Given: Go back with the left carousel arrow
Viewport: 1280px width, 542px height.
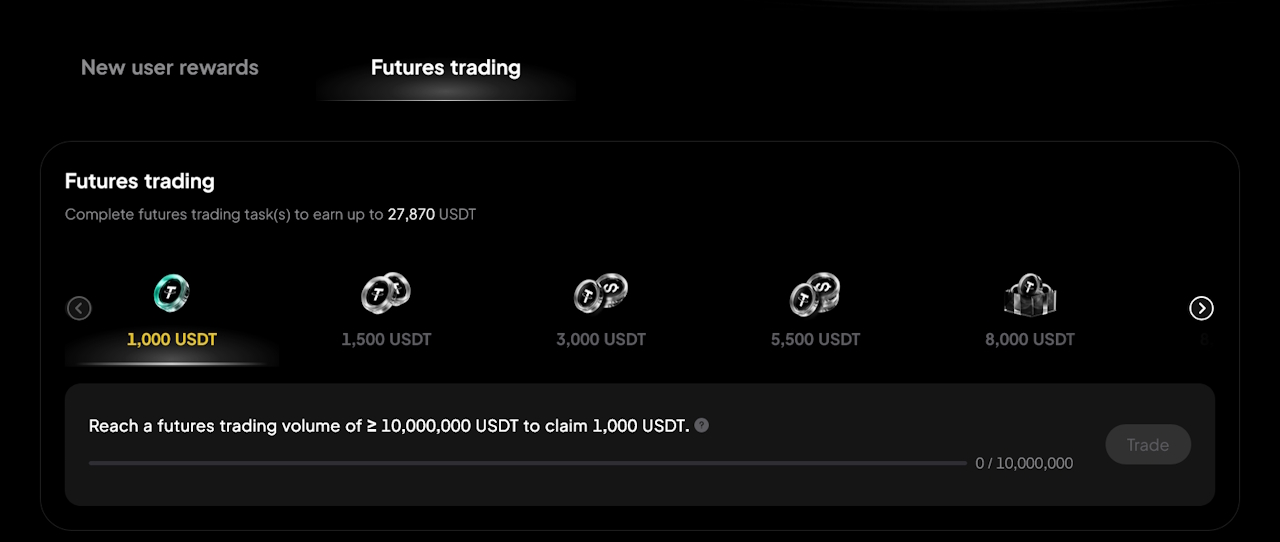Looking at the screenshot, I should coord(79,308).
